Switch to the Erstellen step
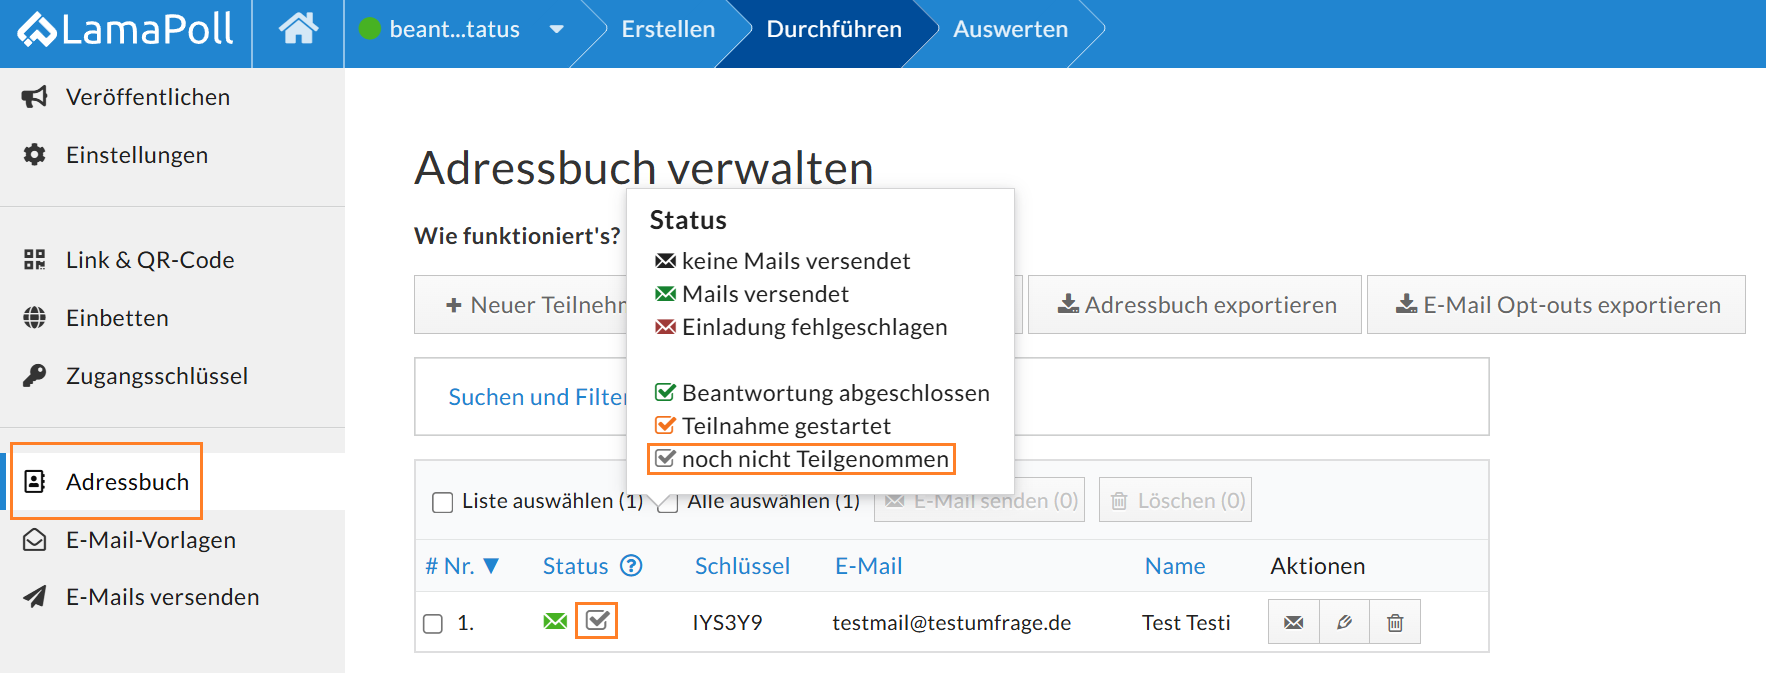Image resolution: width=1766 pixels, height=673 pixels. tap(668, 30)
